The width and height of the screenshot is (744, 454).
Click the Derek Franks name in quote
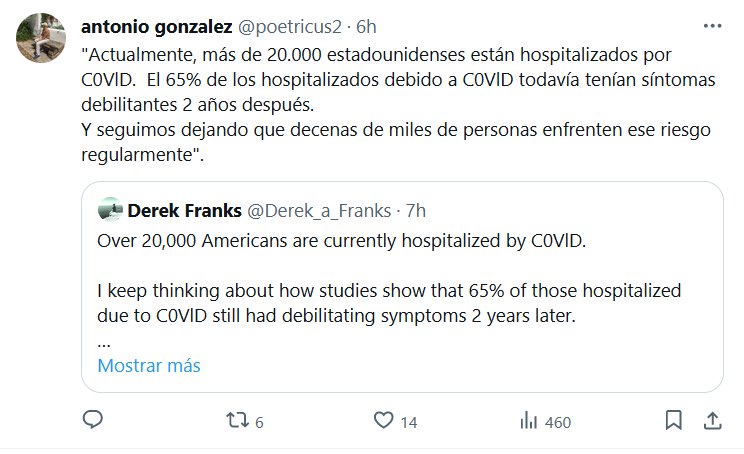(184, 210)
